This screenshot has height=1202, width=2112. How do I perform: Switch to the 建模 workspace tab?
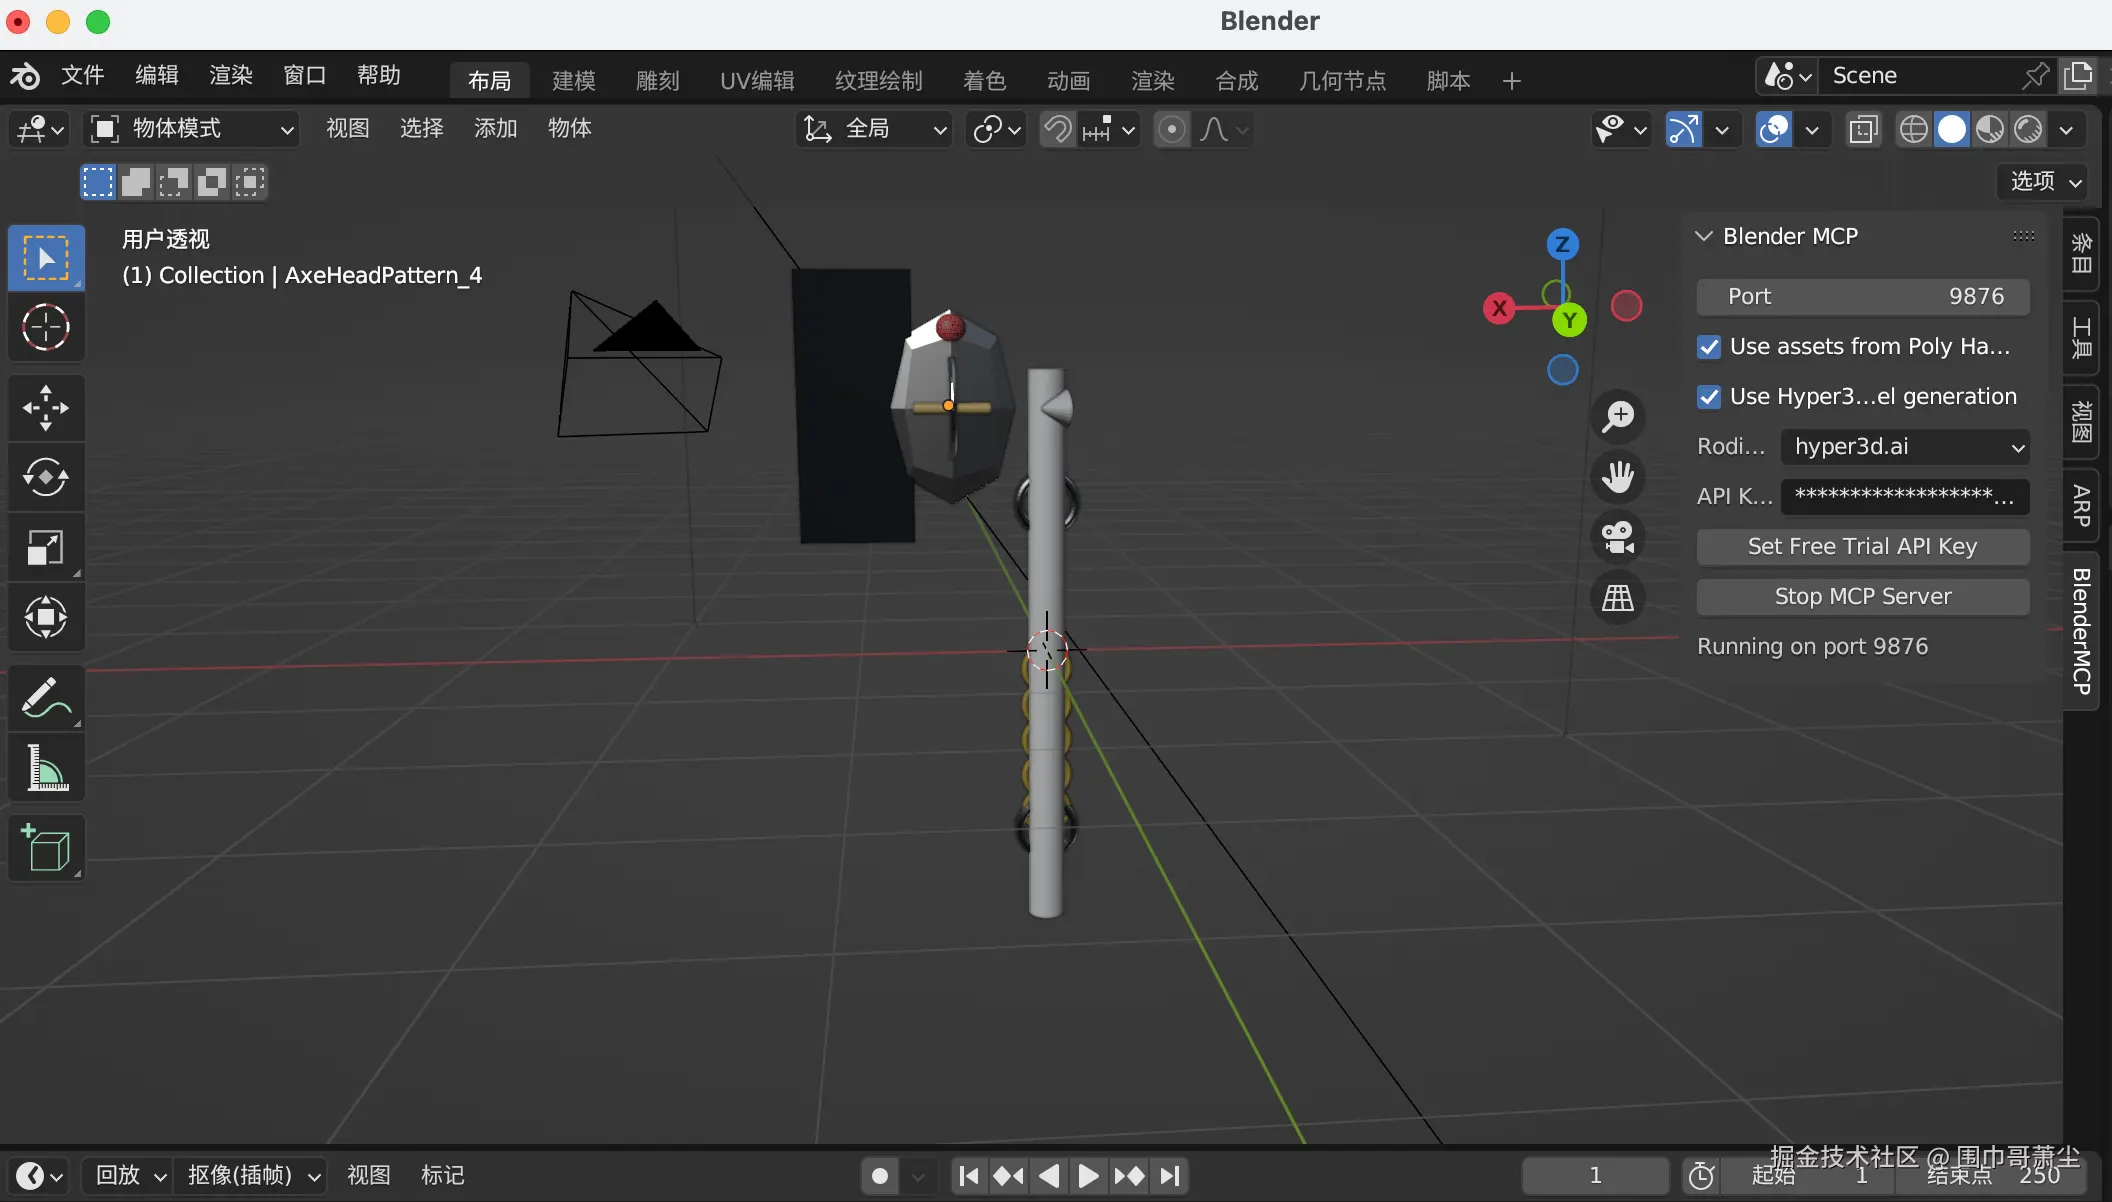[x=573, y=80]
